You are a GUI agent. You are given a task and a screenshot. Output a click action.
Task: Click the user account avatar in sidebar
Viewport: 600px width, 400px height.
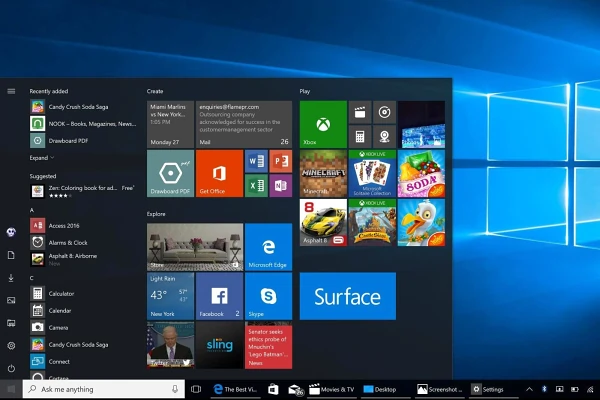tap(11, 232)
